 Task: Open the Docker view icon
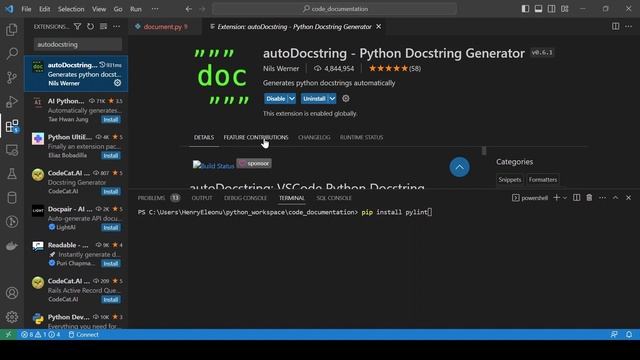point(12,246)
